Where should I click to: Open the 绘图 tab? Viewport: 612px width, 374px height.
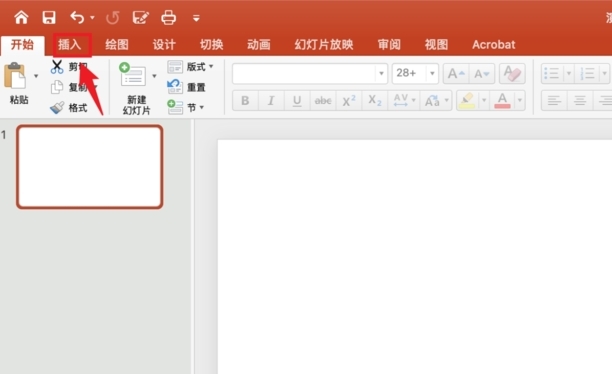117,45
